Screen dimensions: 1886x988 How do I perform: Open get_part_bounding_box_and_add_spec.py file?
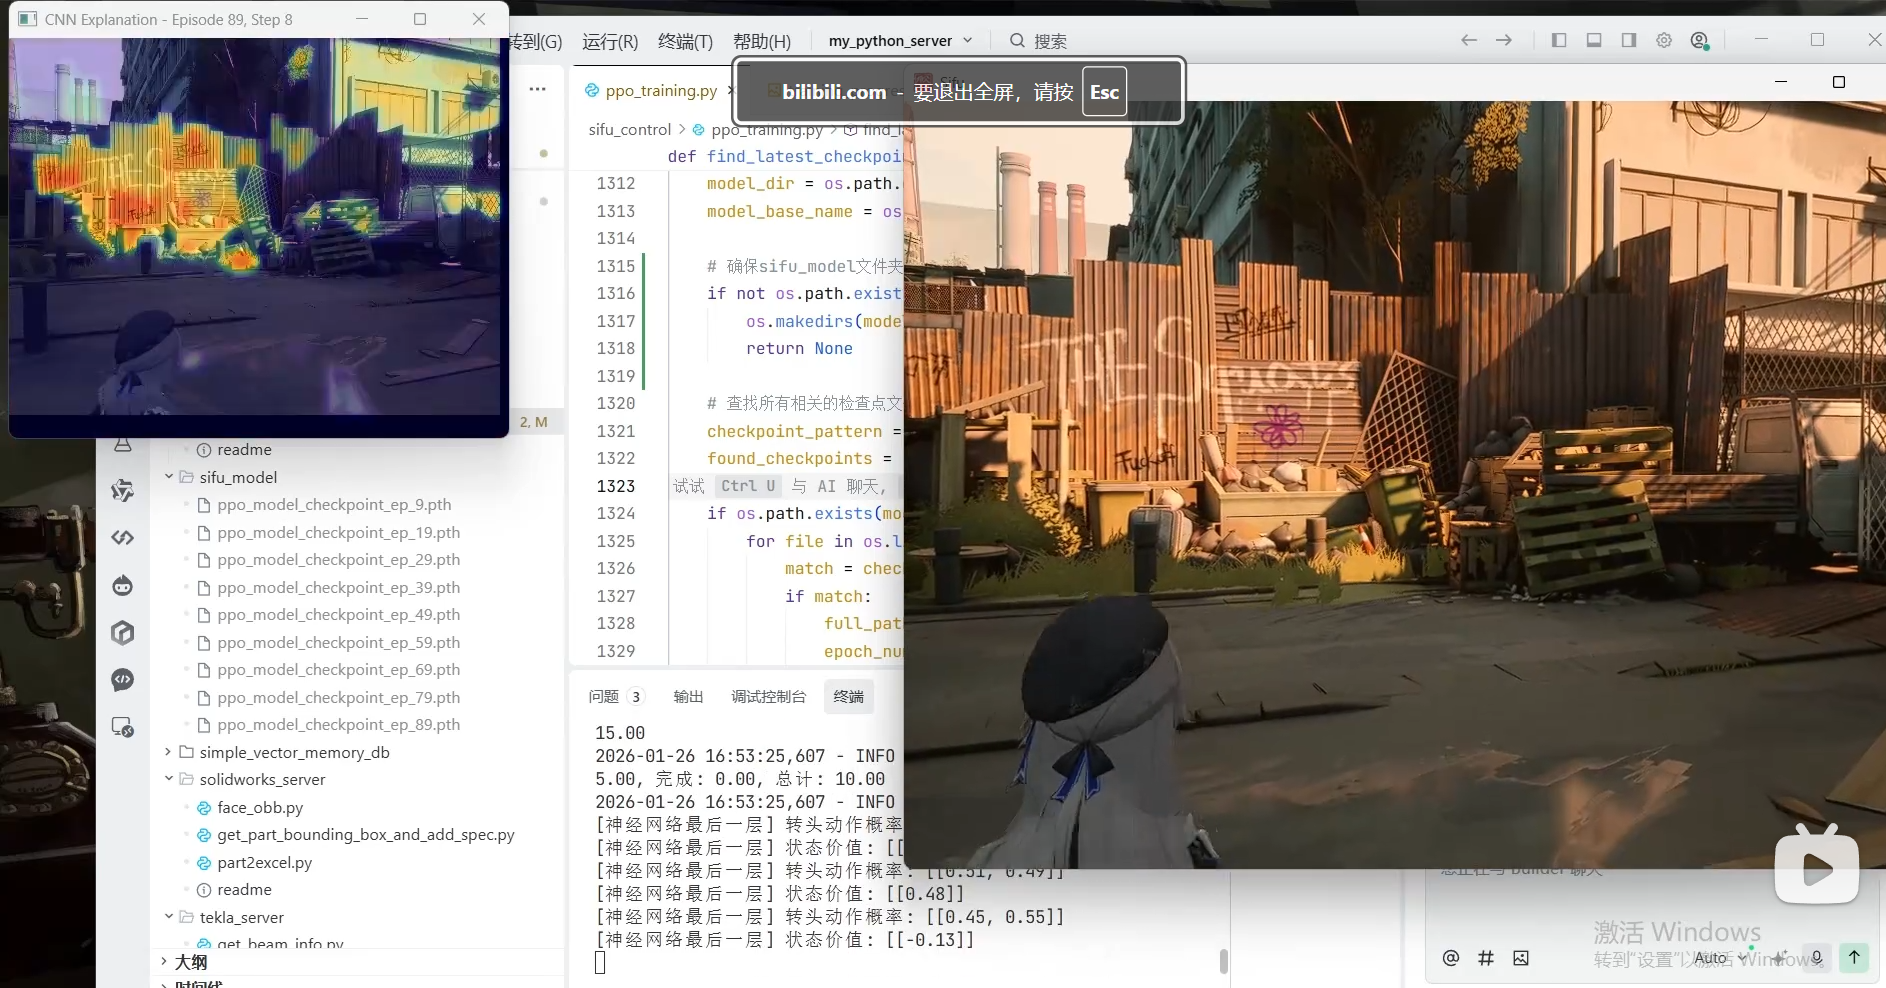(365, 835)
